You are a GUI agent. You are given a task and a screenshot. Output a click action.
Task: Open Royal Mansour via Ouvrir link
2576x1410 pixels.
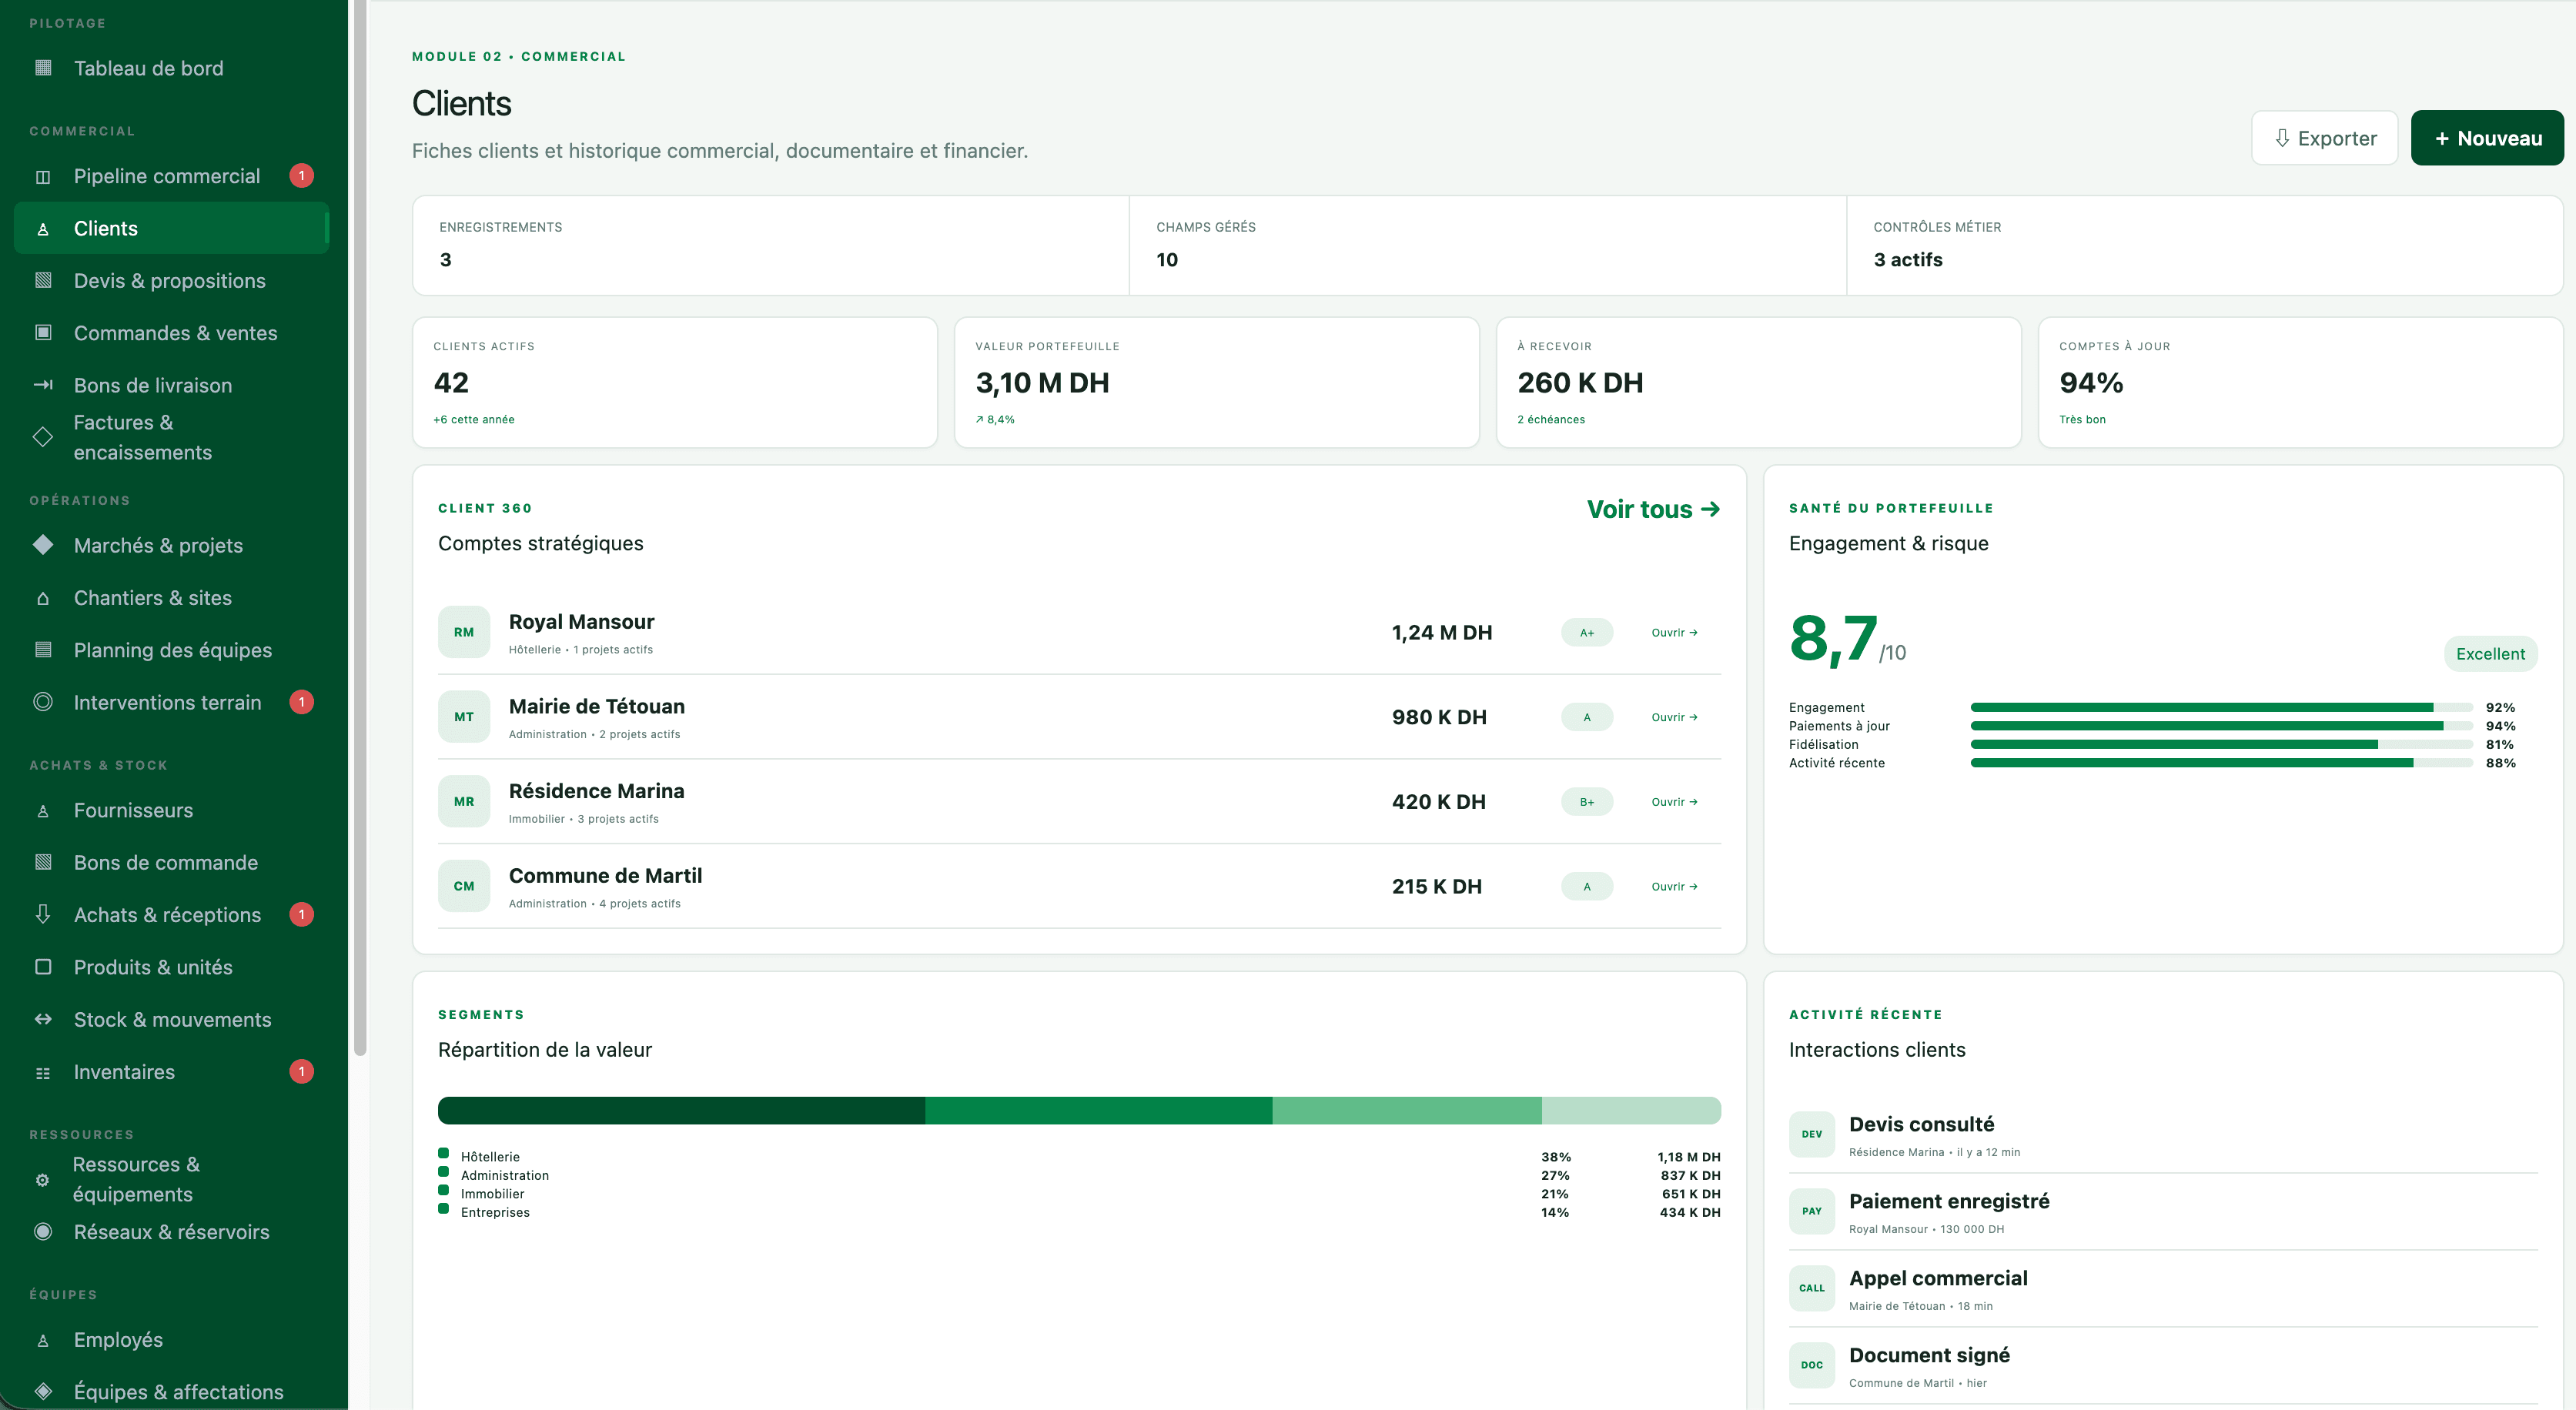pyautogui.click(x=1674, y=633)
